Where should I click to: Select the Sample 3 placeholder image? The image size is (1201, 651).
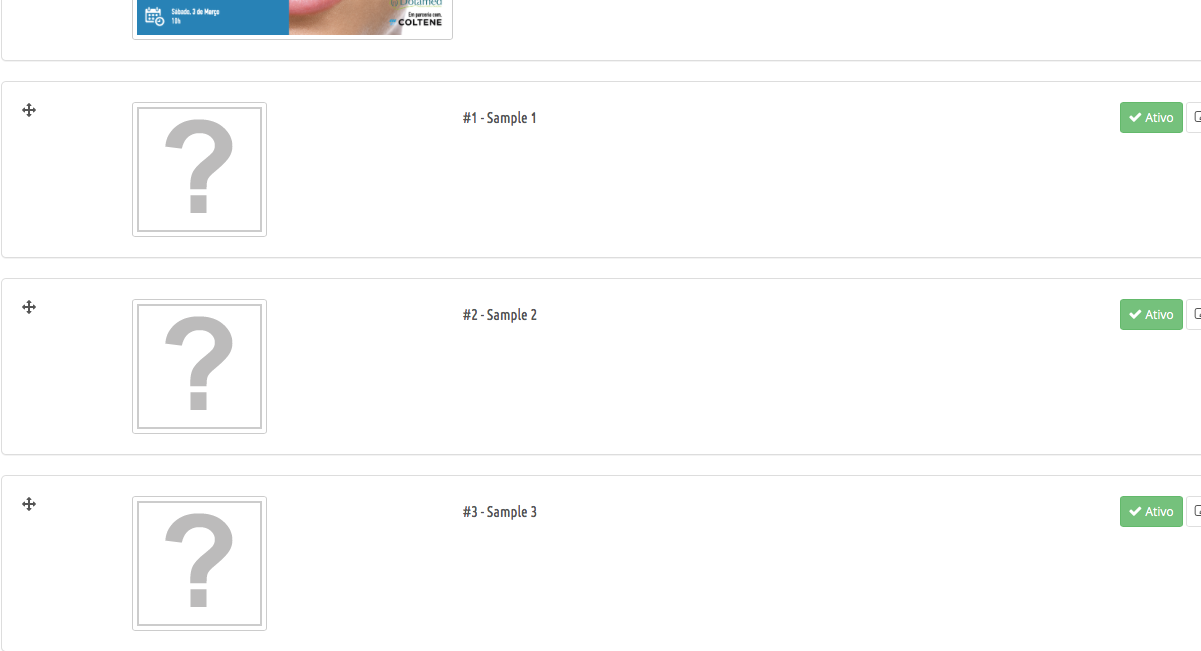pyautogui.click(x=199, y=563)
